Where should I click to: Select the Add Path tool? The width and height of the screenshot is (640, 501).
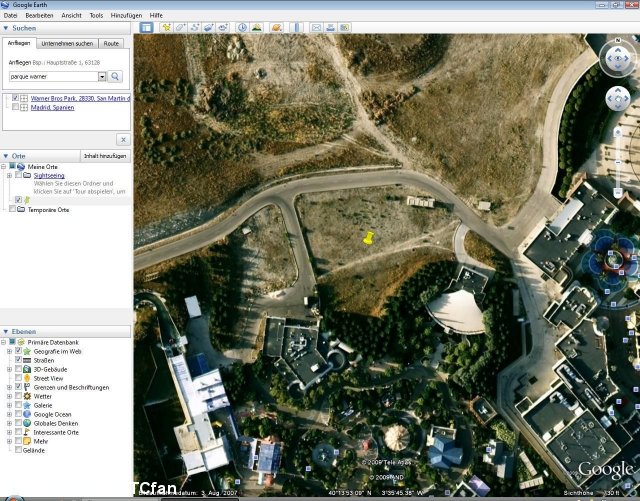(195, 28)
